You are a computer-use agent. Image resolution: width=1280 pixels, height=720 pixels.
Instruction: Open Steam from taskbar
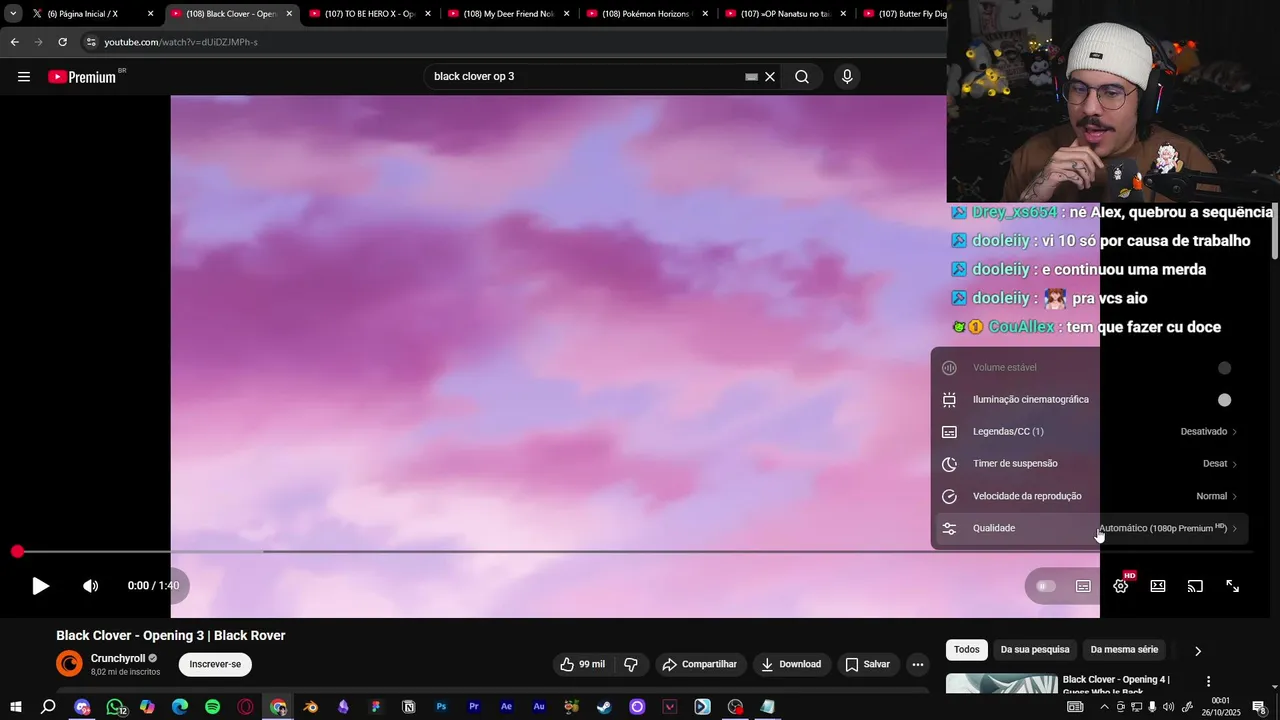(x=604, y=707)
